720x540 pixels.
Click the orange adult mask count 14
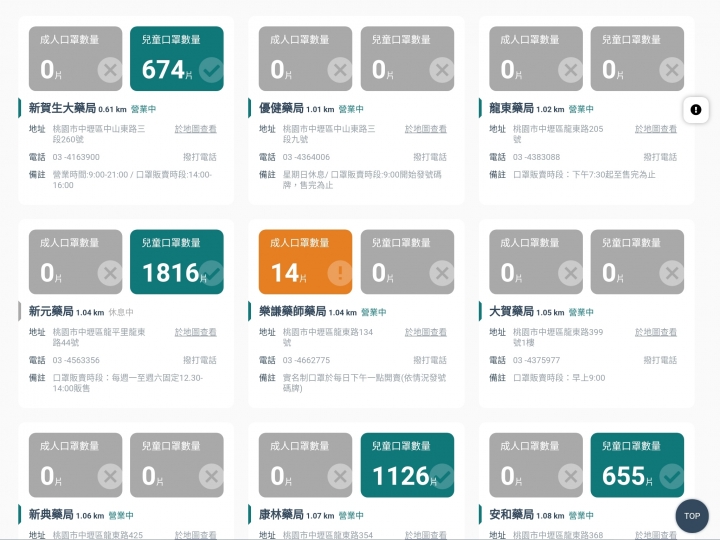[285, 273]
